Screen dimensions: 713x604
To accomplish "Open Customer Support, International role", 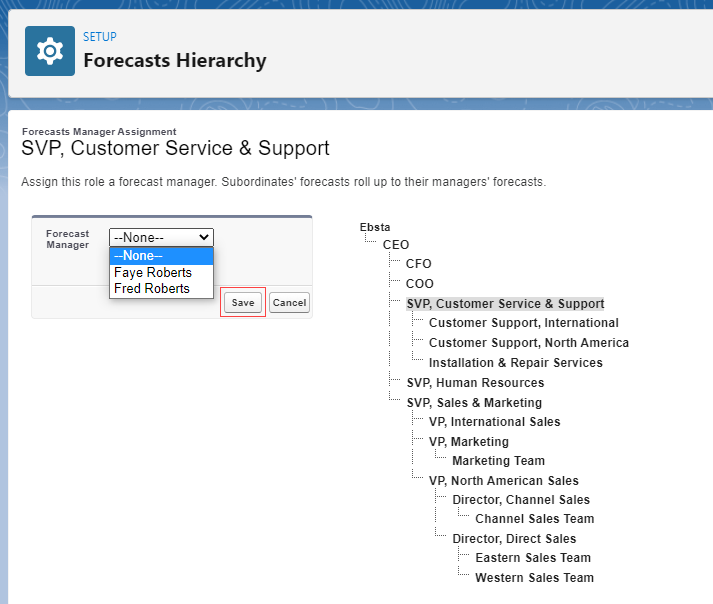I will 523,323.
